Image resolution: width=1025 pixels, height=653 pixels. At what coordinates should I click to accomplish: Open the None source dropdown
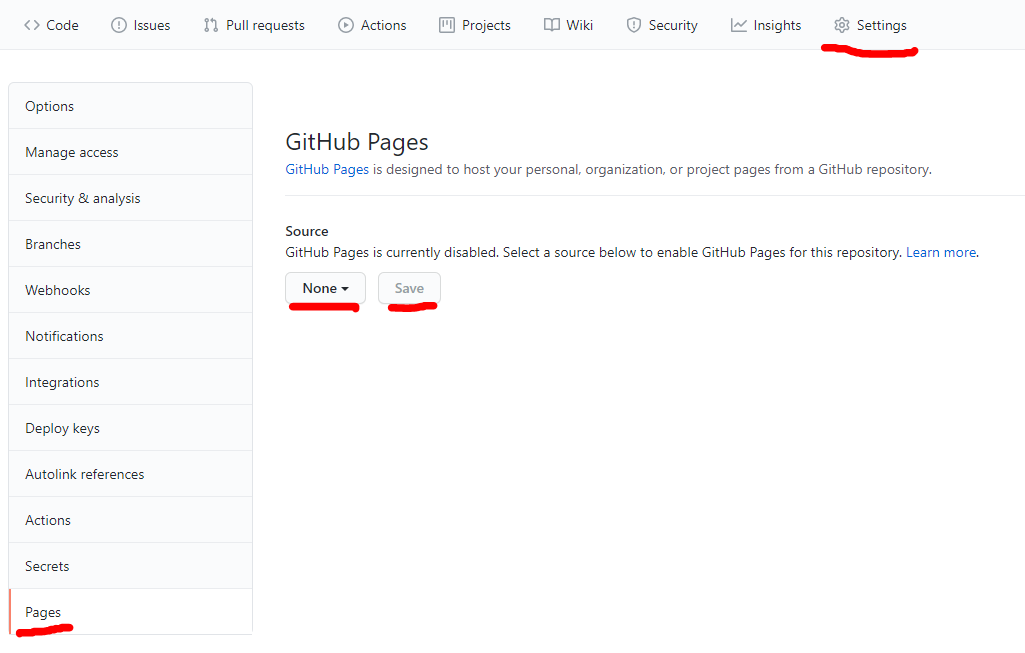coord(325,288)
